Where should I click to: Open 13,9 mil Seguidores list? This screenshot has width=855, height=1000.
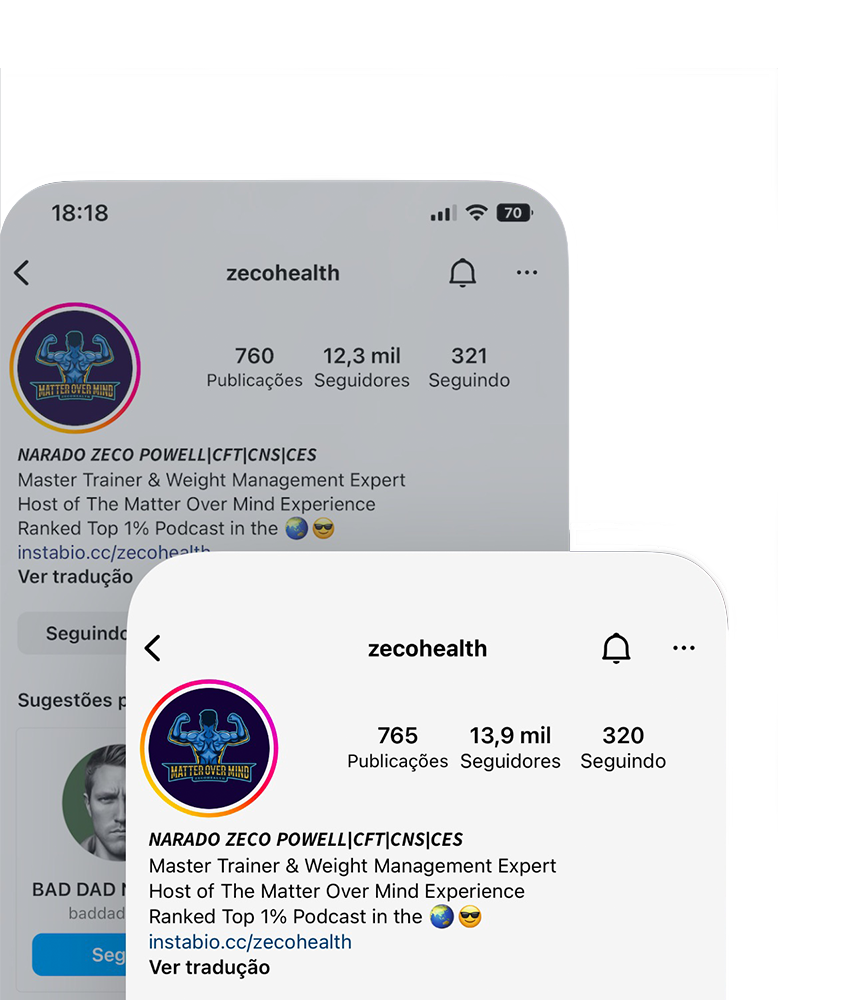(510, 747)
